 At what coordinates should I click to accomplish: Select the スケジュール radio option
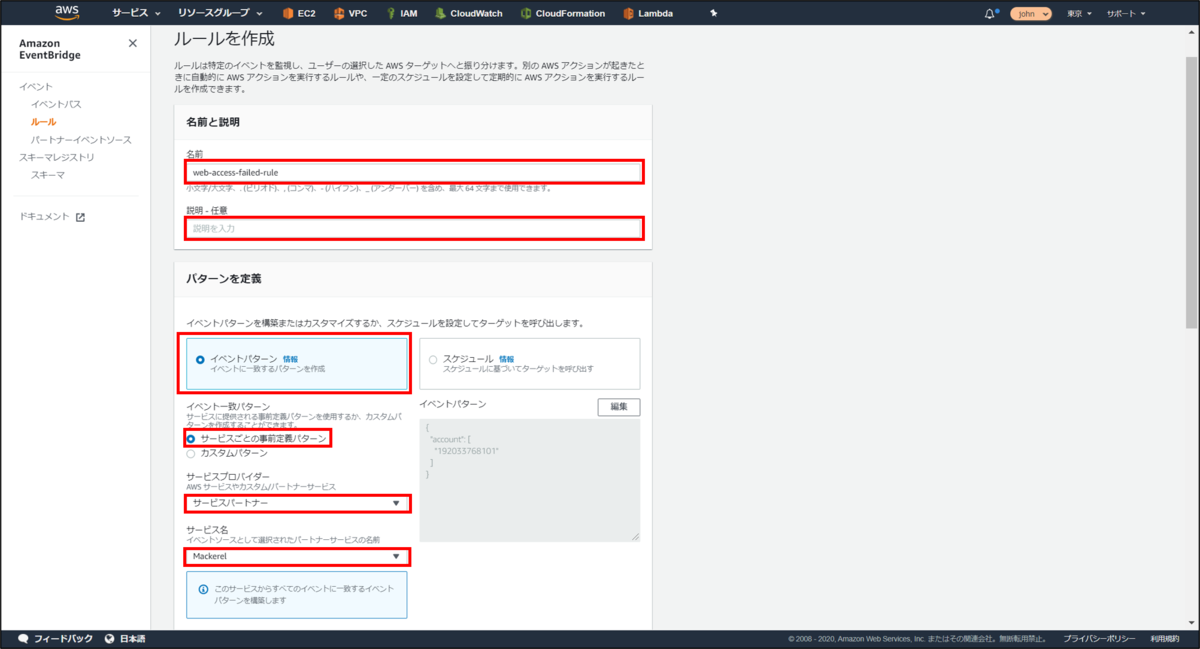click(x=434, y=359)
